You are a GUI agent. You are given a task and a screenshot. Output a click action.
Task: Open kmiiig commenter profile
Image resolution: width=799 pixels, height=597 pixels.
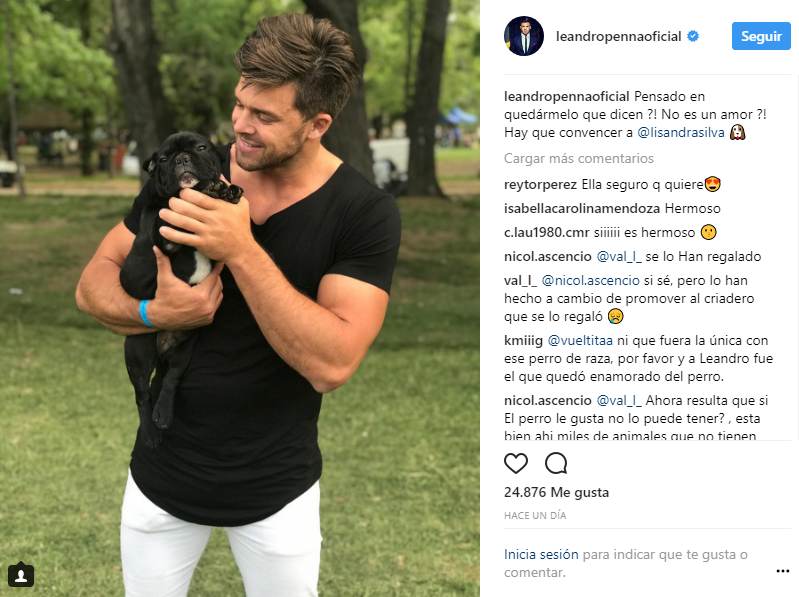point(523,340)
